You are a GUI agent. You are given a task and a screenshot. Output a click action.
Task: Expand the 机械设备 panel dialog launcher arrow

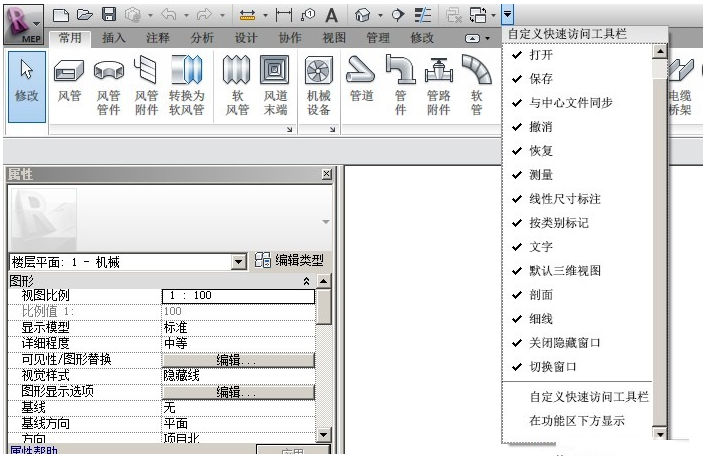[x=332, y=130]
